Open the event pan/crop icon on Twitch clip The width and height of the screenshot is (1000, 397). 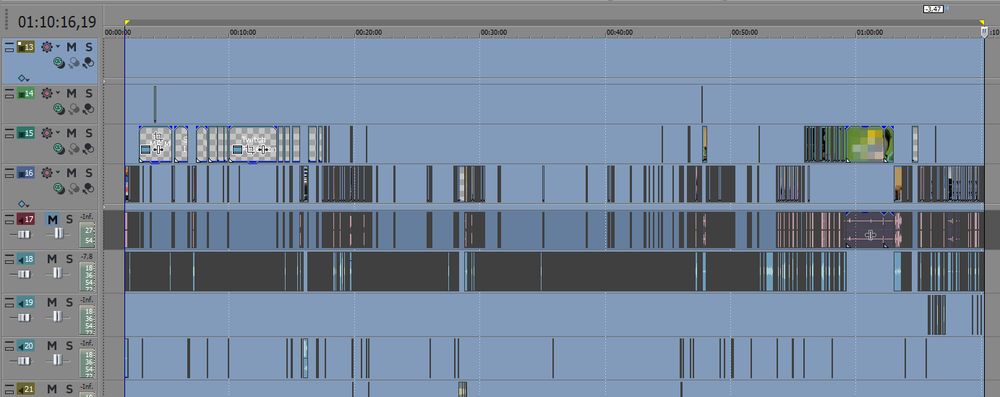coord(250,149)
